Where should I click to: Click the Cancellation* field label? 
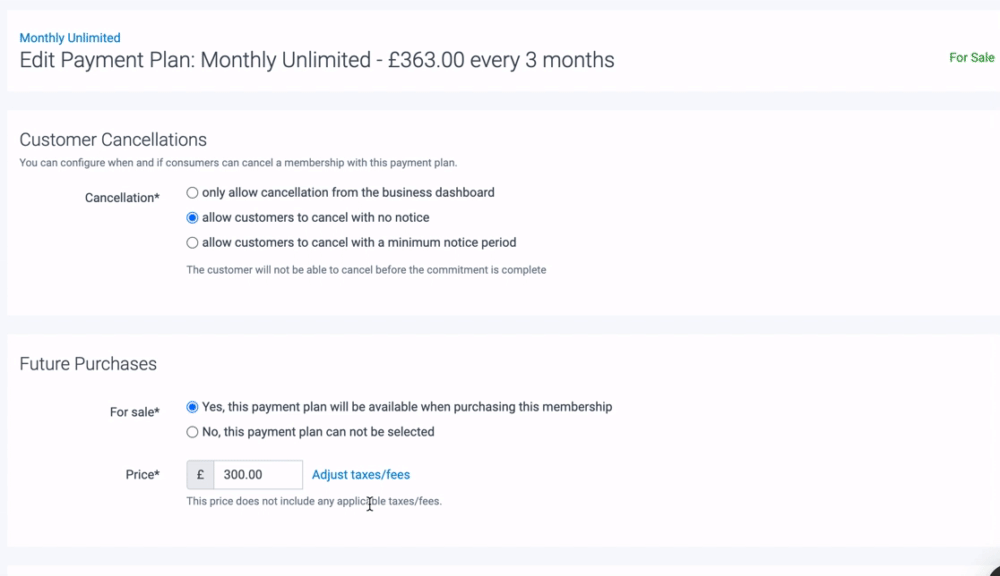click(x=122, y=198)
